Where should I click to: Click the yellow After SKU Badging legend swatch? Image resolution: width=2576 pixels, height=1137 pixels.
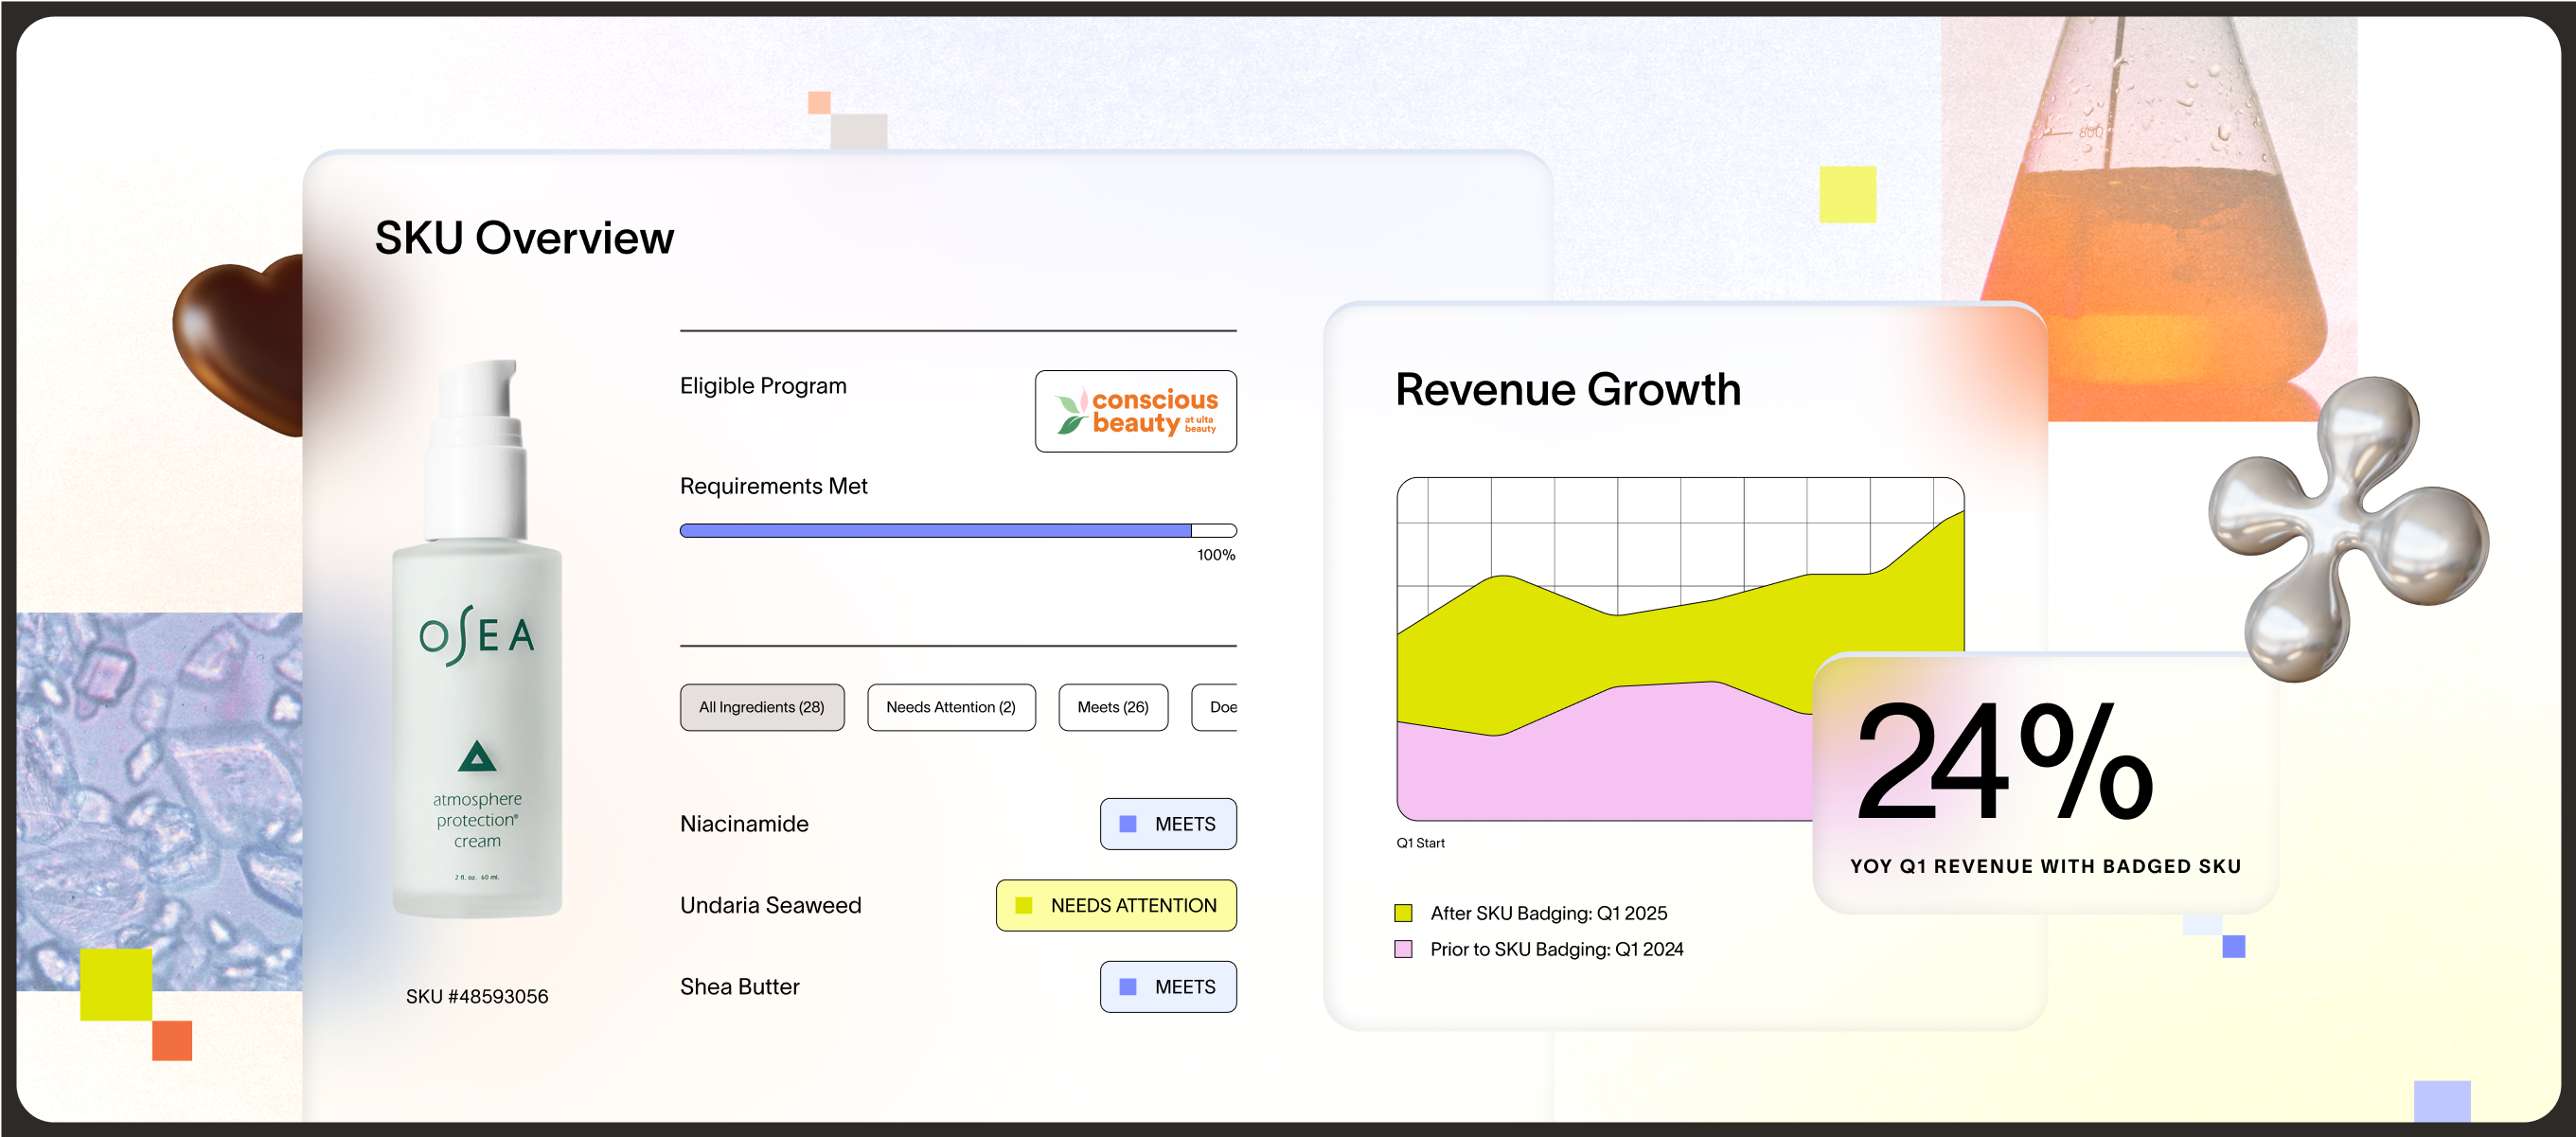(x=1404, y=913)
